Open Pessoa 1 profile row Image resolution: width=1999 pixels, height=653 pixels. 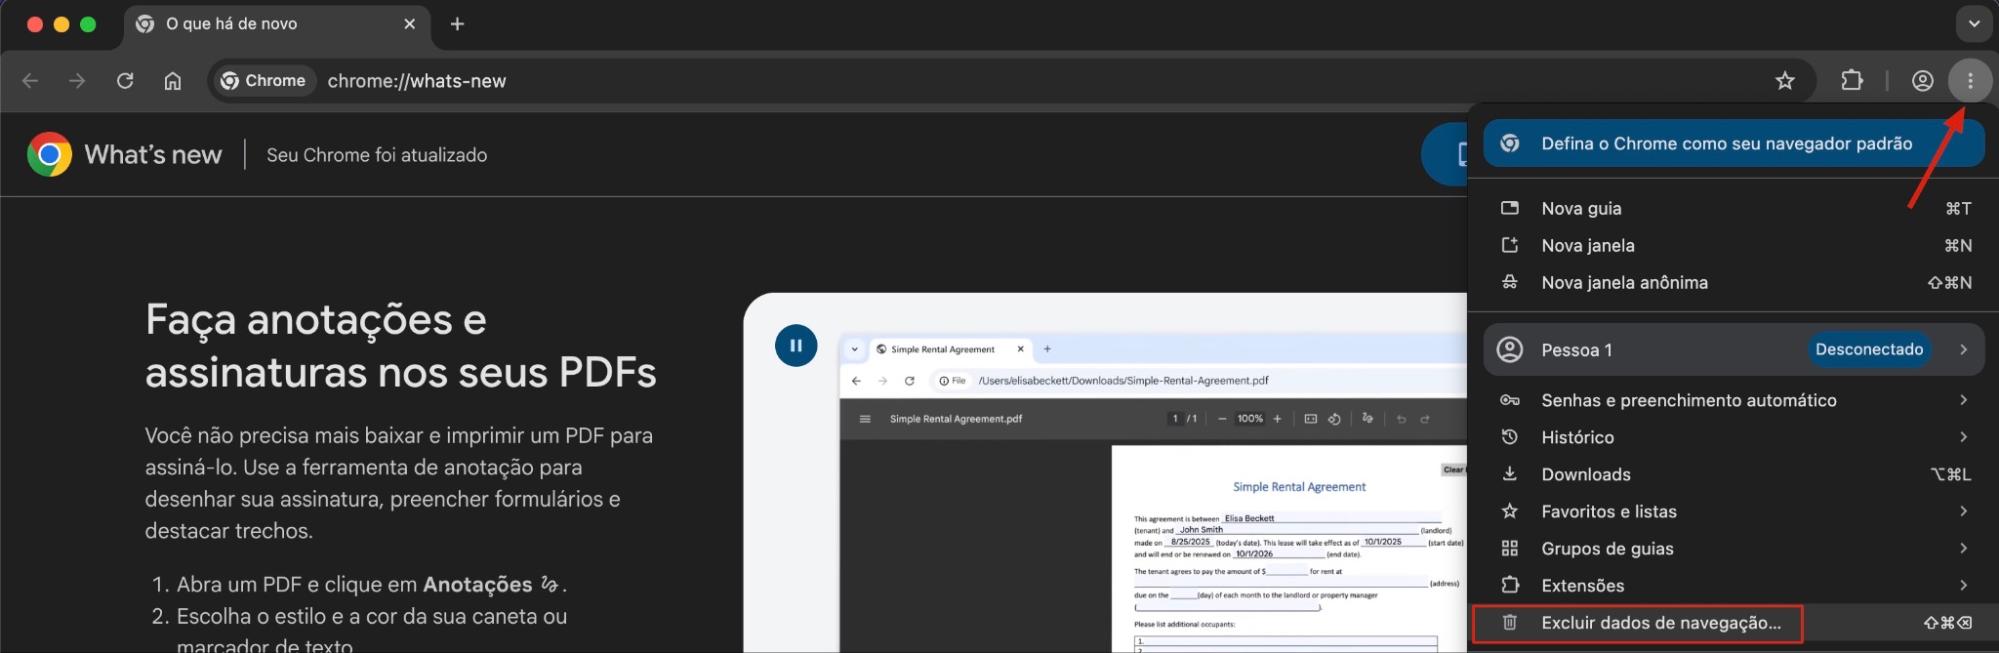click(1733, 349)
